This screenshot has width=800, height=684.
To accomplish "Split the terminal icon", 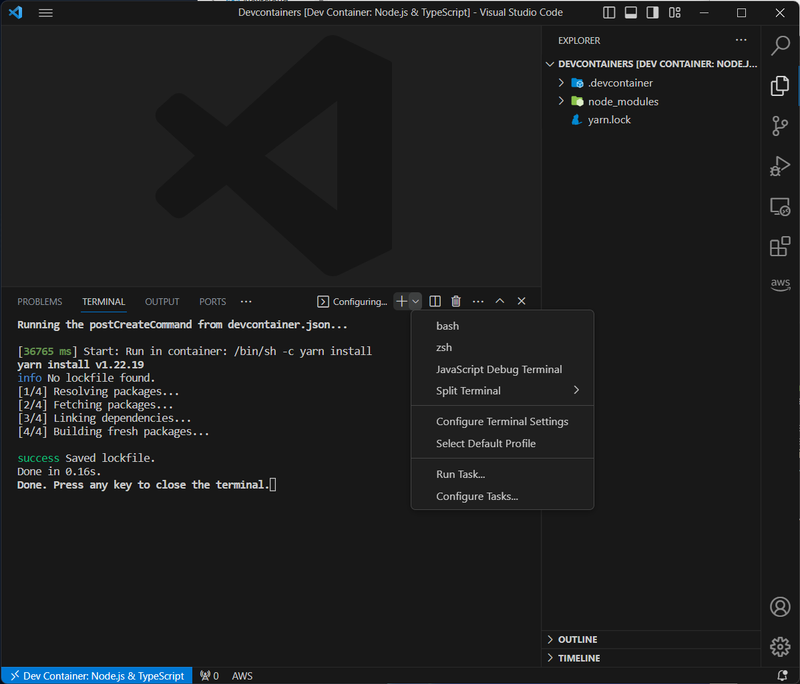I will 435,301.
